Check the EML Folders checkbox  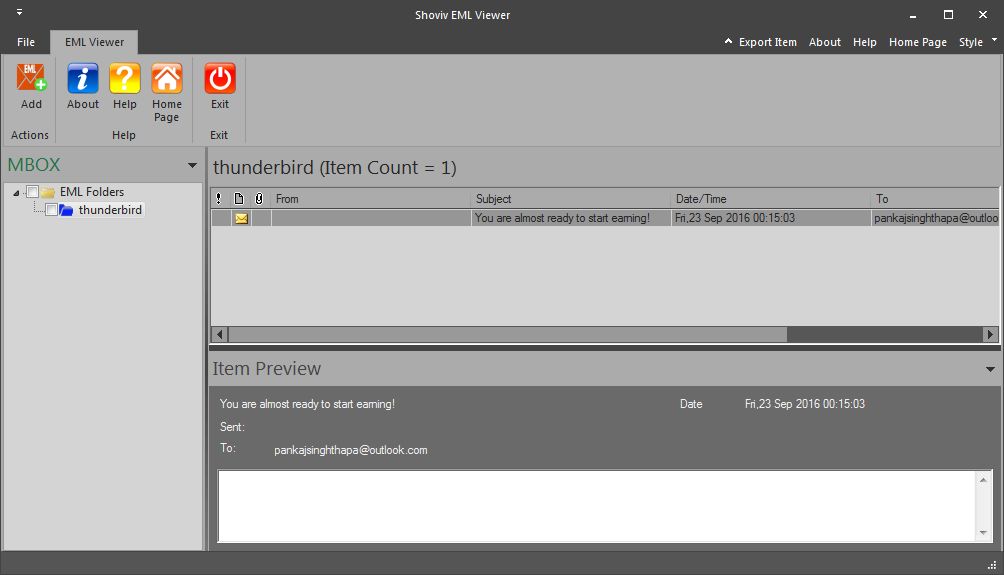coord(33,192)
